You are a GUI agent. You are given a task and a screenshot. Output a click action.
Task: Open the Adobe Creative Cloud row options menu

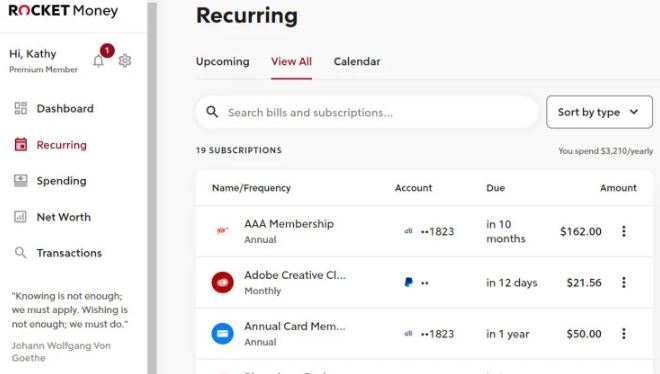(x=624, y=282)
